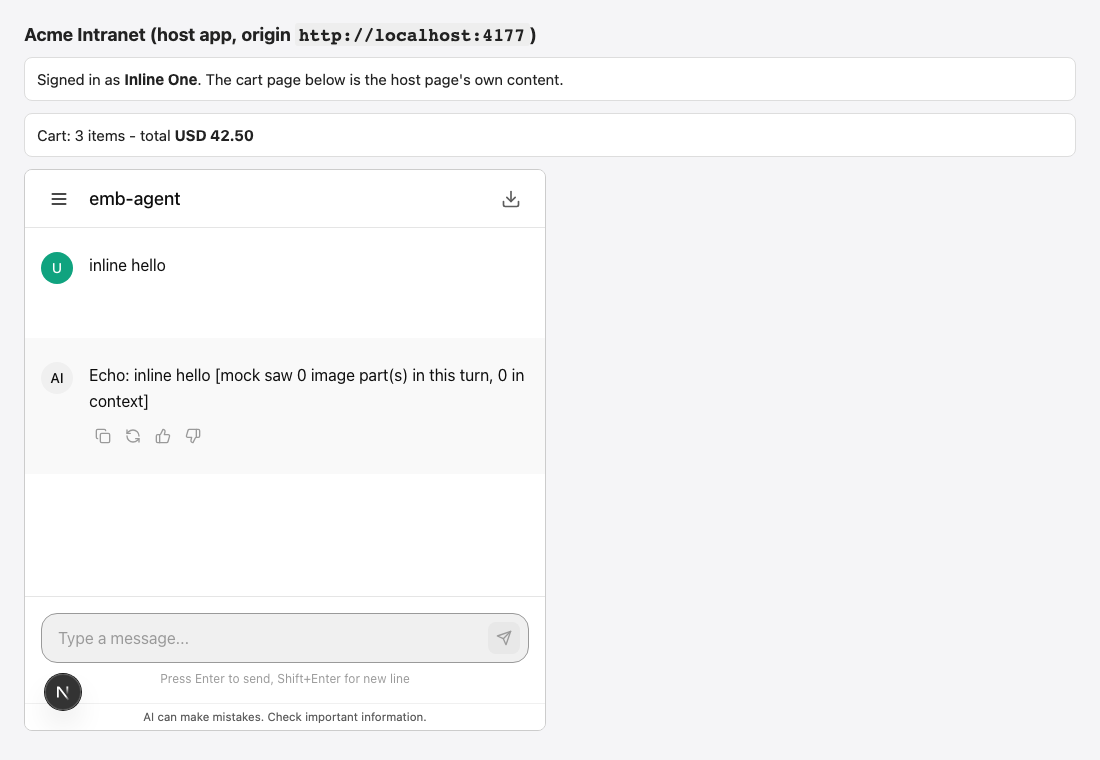Click the cart total USD 42.50 banner
Image resolution: width=1100 pixels, height=760 pixels.
(x=550, y=135)
